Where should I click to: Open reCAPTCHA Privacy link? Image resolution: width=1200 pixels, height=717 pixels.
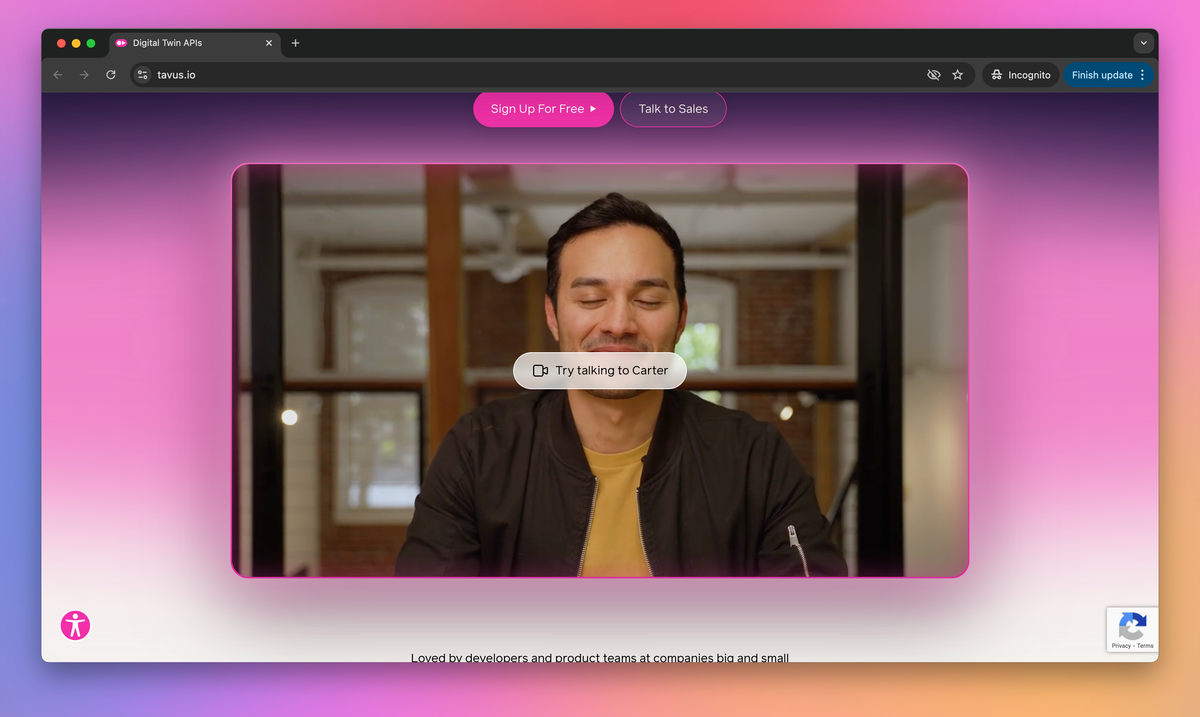tap(1121, 646)
